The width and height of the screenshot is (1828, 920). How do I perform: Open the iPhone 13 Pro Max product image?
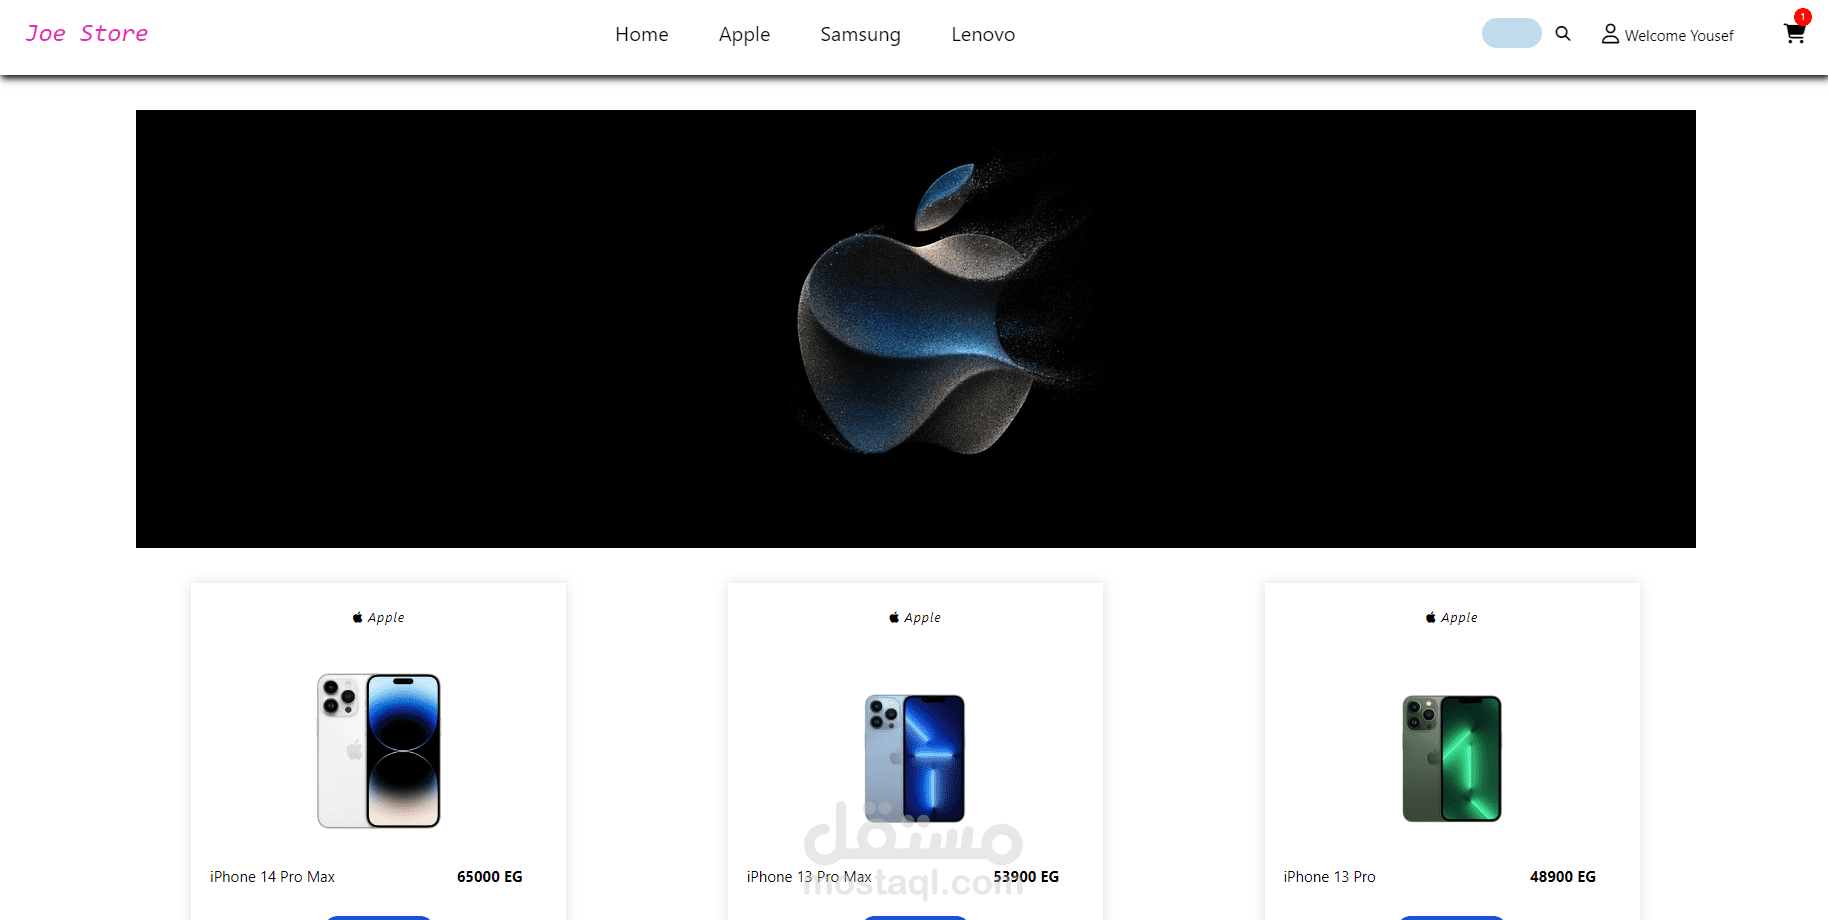tap(915, 758)
